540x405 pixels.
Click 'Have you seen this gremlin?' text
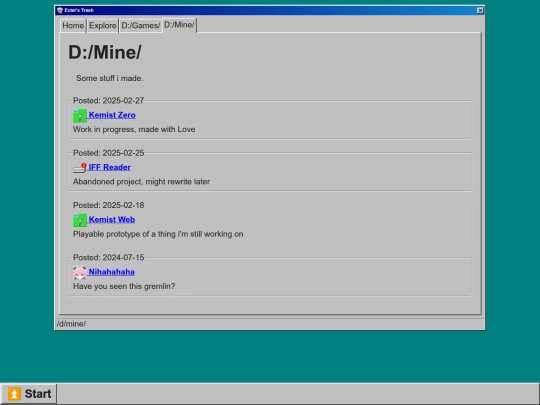point(124,287)
